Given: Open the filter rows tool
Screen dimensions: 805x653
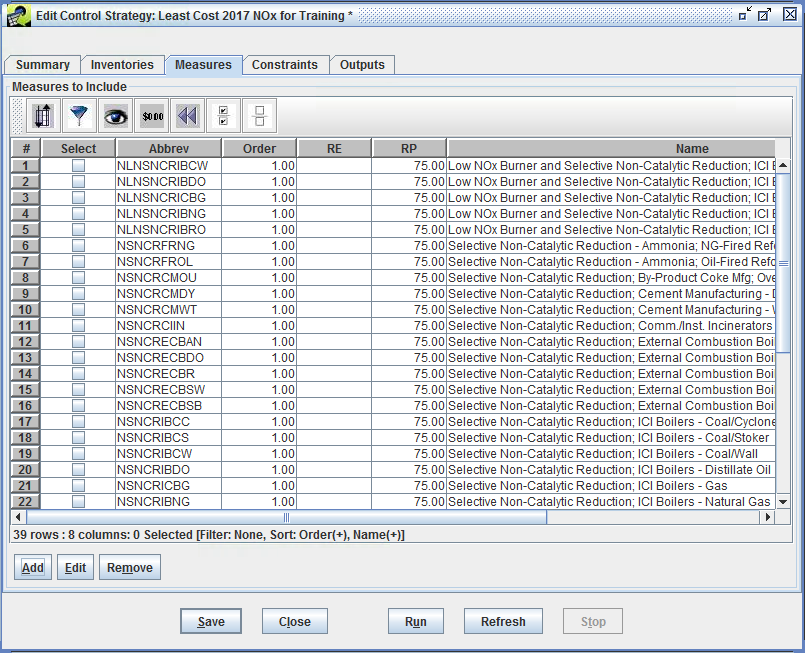Looking at the screenshot, I should [79, 115].
